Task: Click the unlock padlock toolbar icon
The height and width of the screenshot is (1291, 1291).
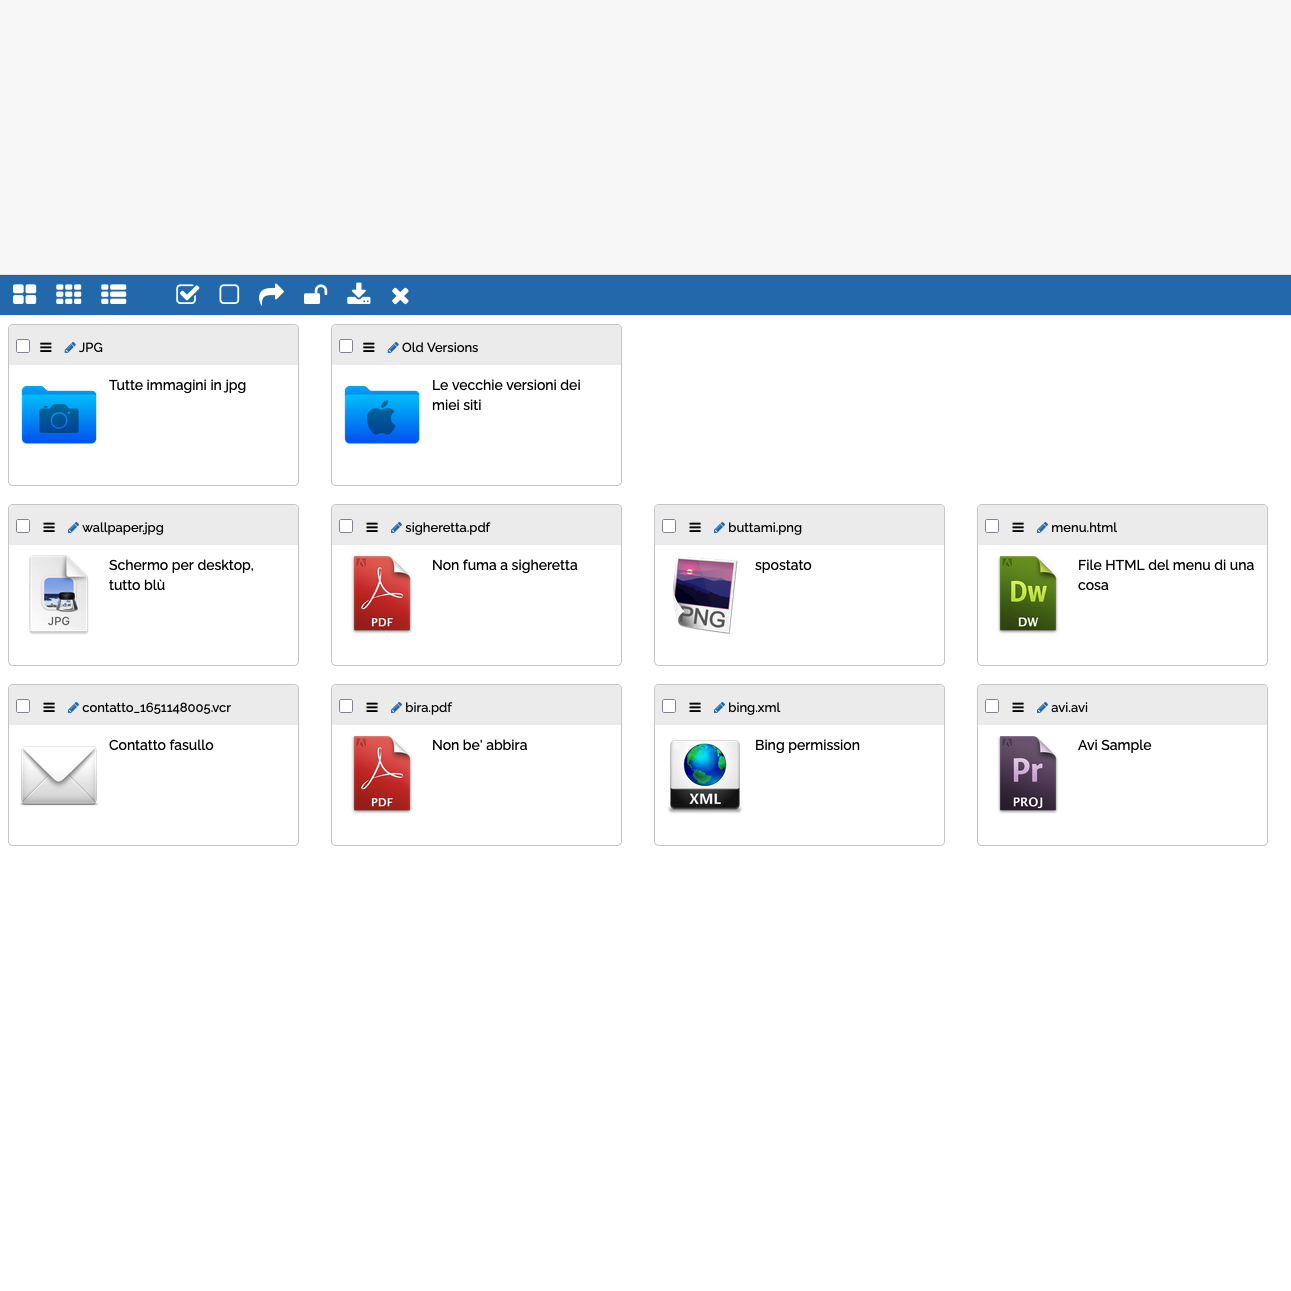Action: pos(315,294)
